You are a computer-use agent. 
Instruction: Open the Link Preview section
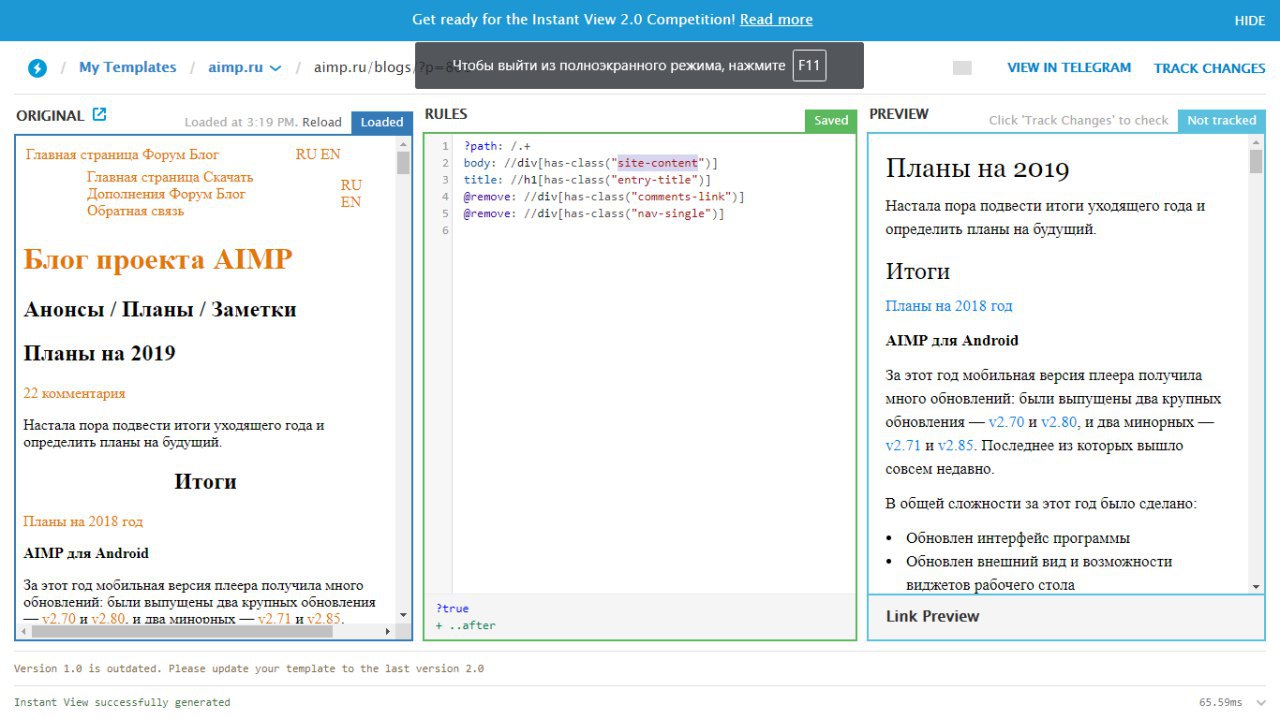point(1066,616)
